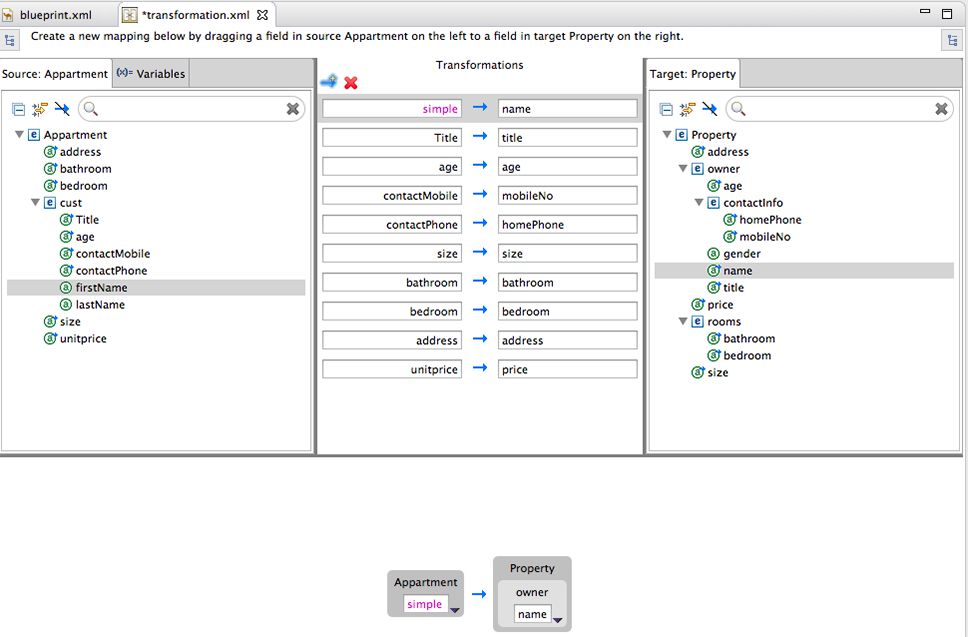Click top-left source pane toggle icon
The height and width of the screenshot is (637, 968).
[x=10, y=40]
